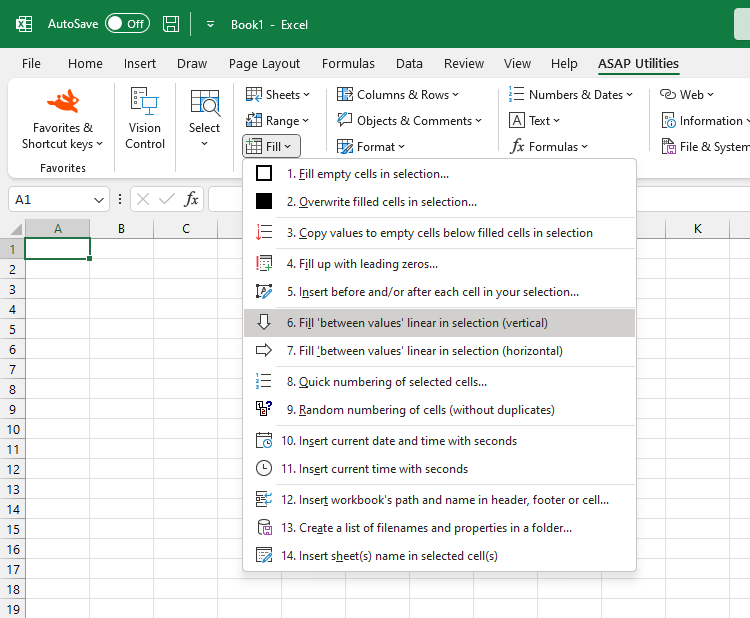Open Columns & Rows dropdown

point(397,95)
